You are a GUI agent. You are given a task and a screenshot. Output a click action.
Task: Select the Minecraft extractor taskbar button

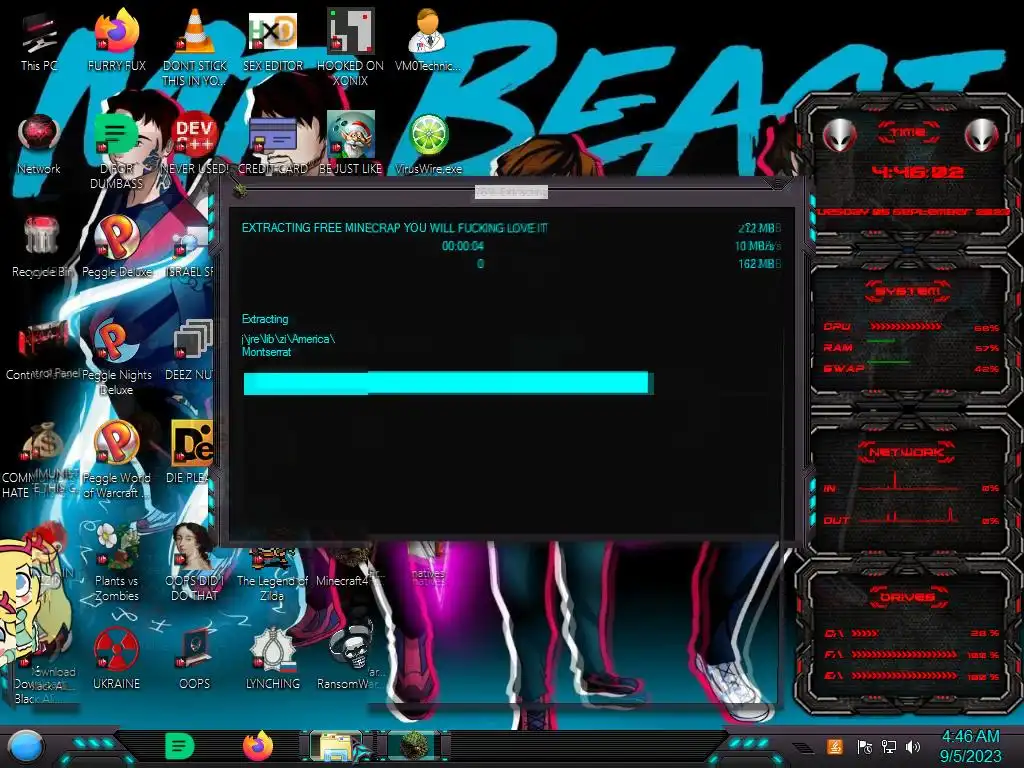(x=414, y=746)
